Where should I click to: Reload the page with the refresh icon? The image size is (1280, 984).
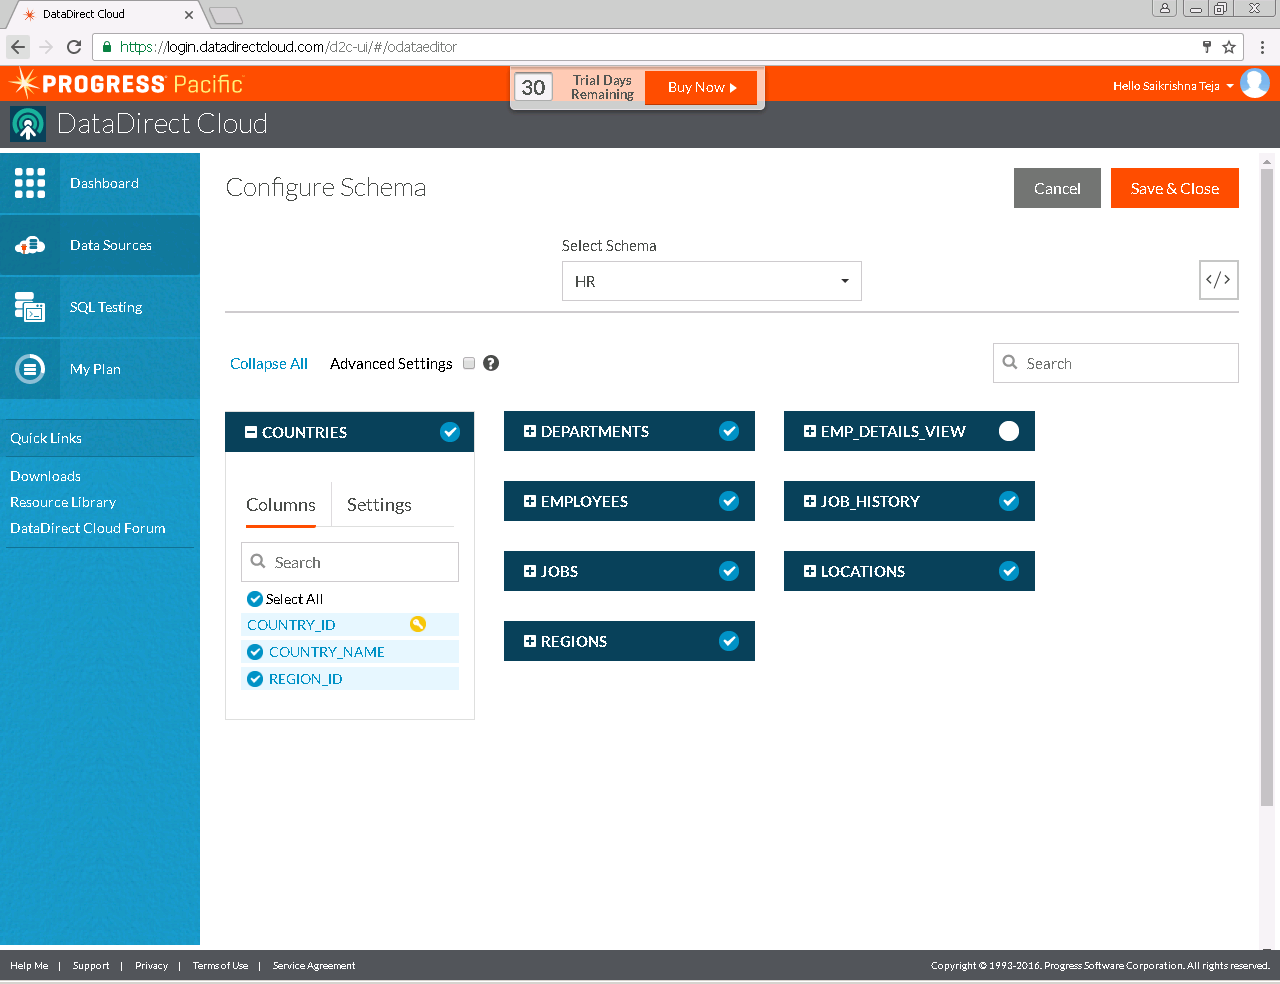coord(74,47)
